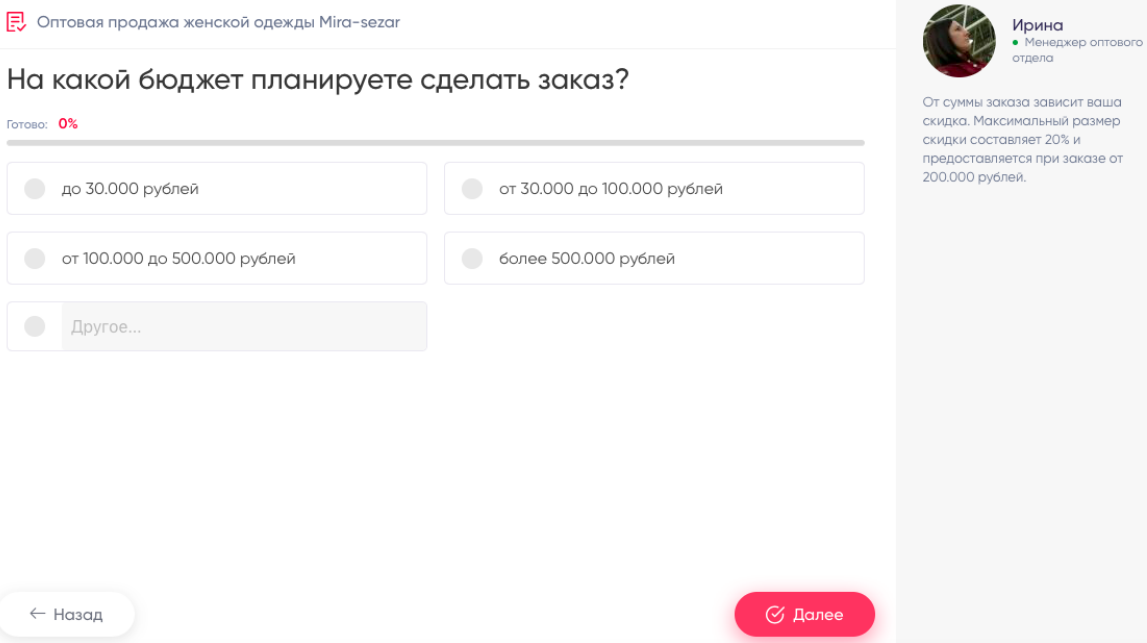Pick the 'более 500.000 рублей' radio button
This screenshot has height=643, width=1147.
pos(472,258)
